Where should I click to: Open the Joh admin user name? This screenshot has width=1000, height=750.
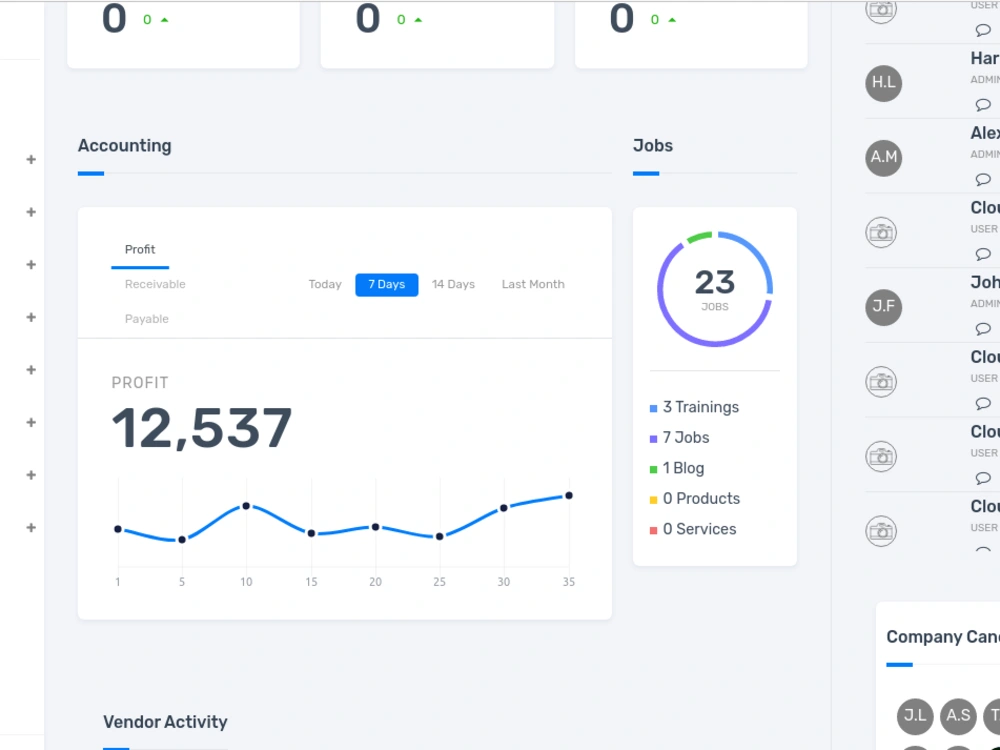pos(985,282)
